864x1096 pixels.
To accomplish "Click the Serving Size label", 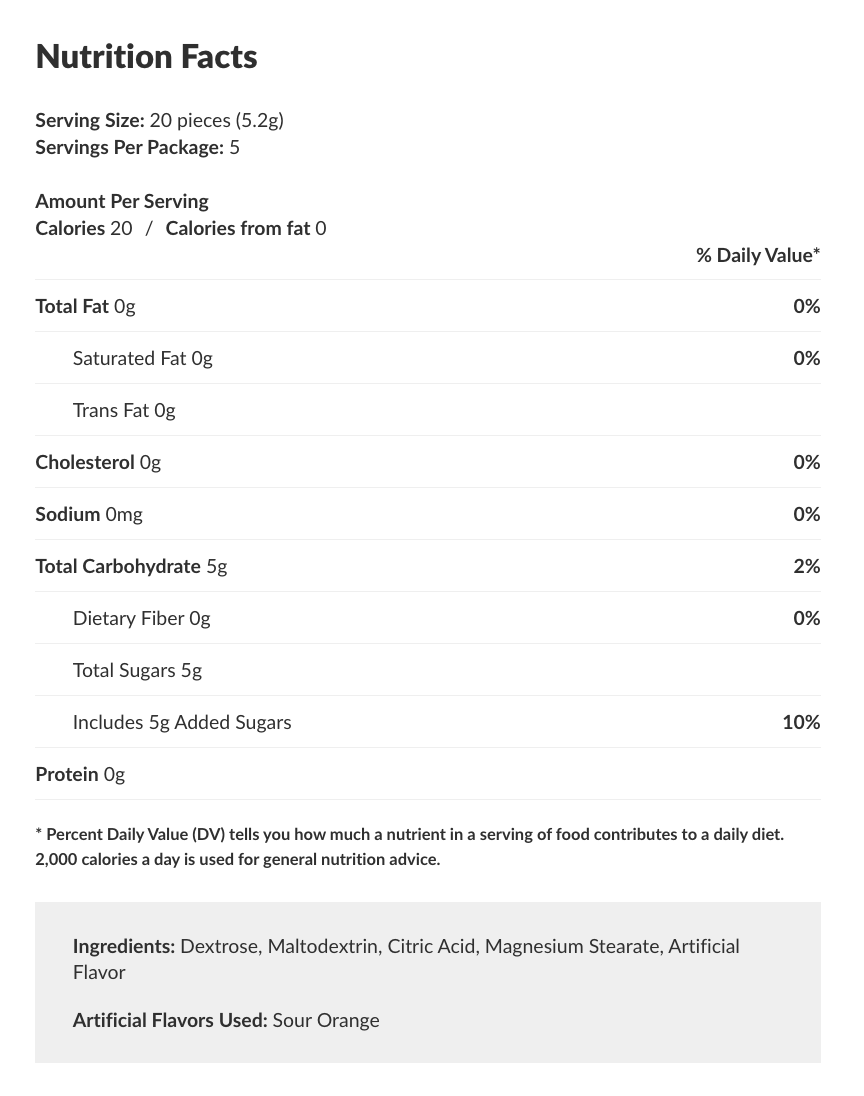I will 90,120.
